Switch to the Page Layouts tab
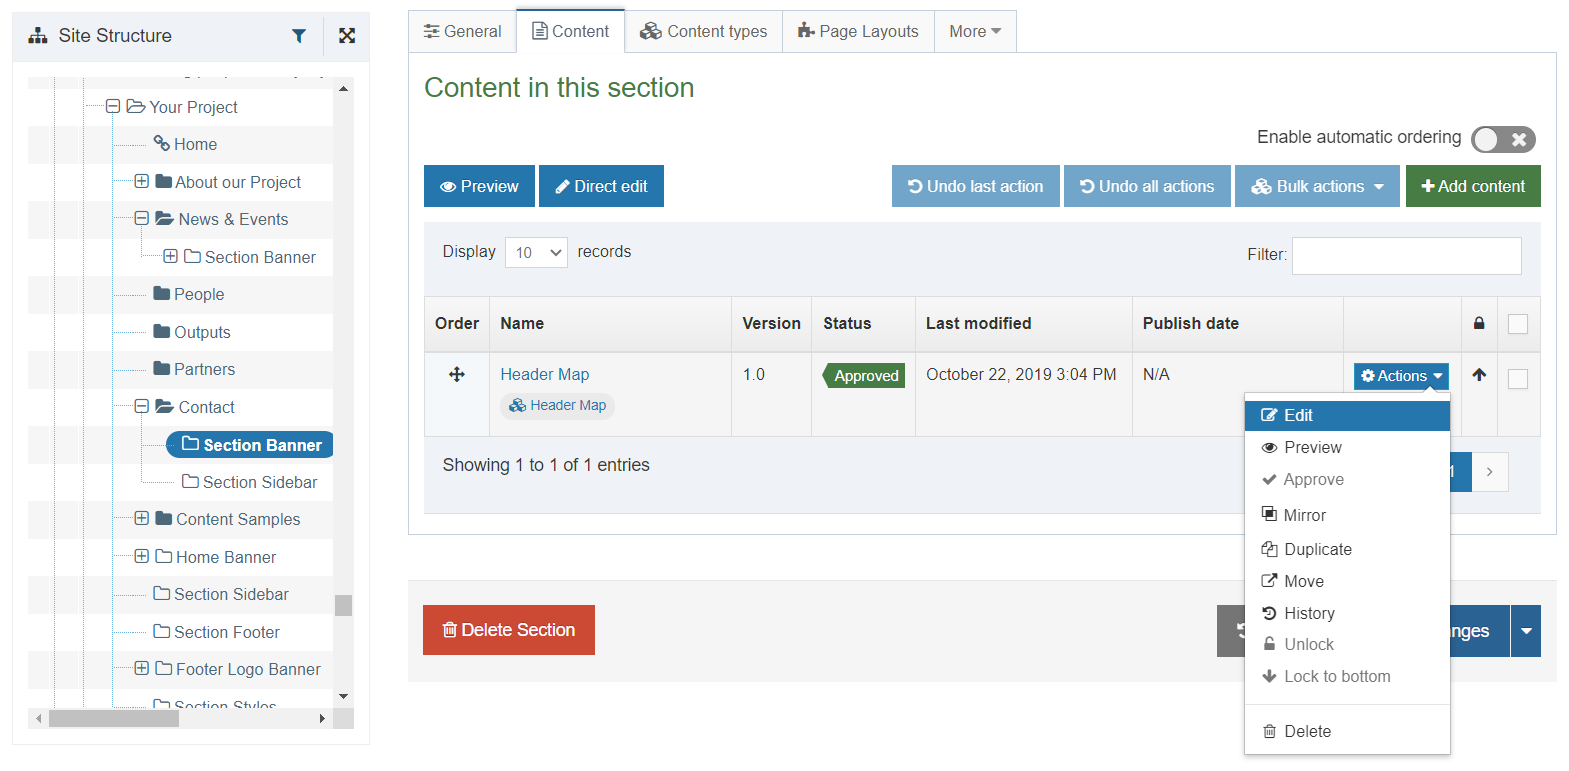The height and width of the screenshot is (771, 1569). click(858, 32)
